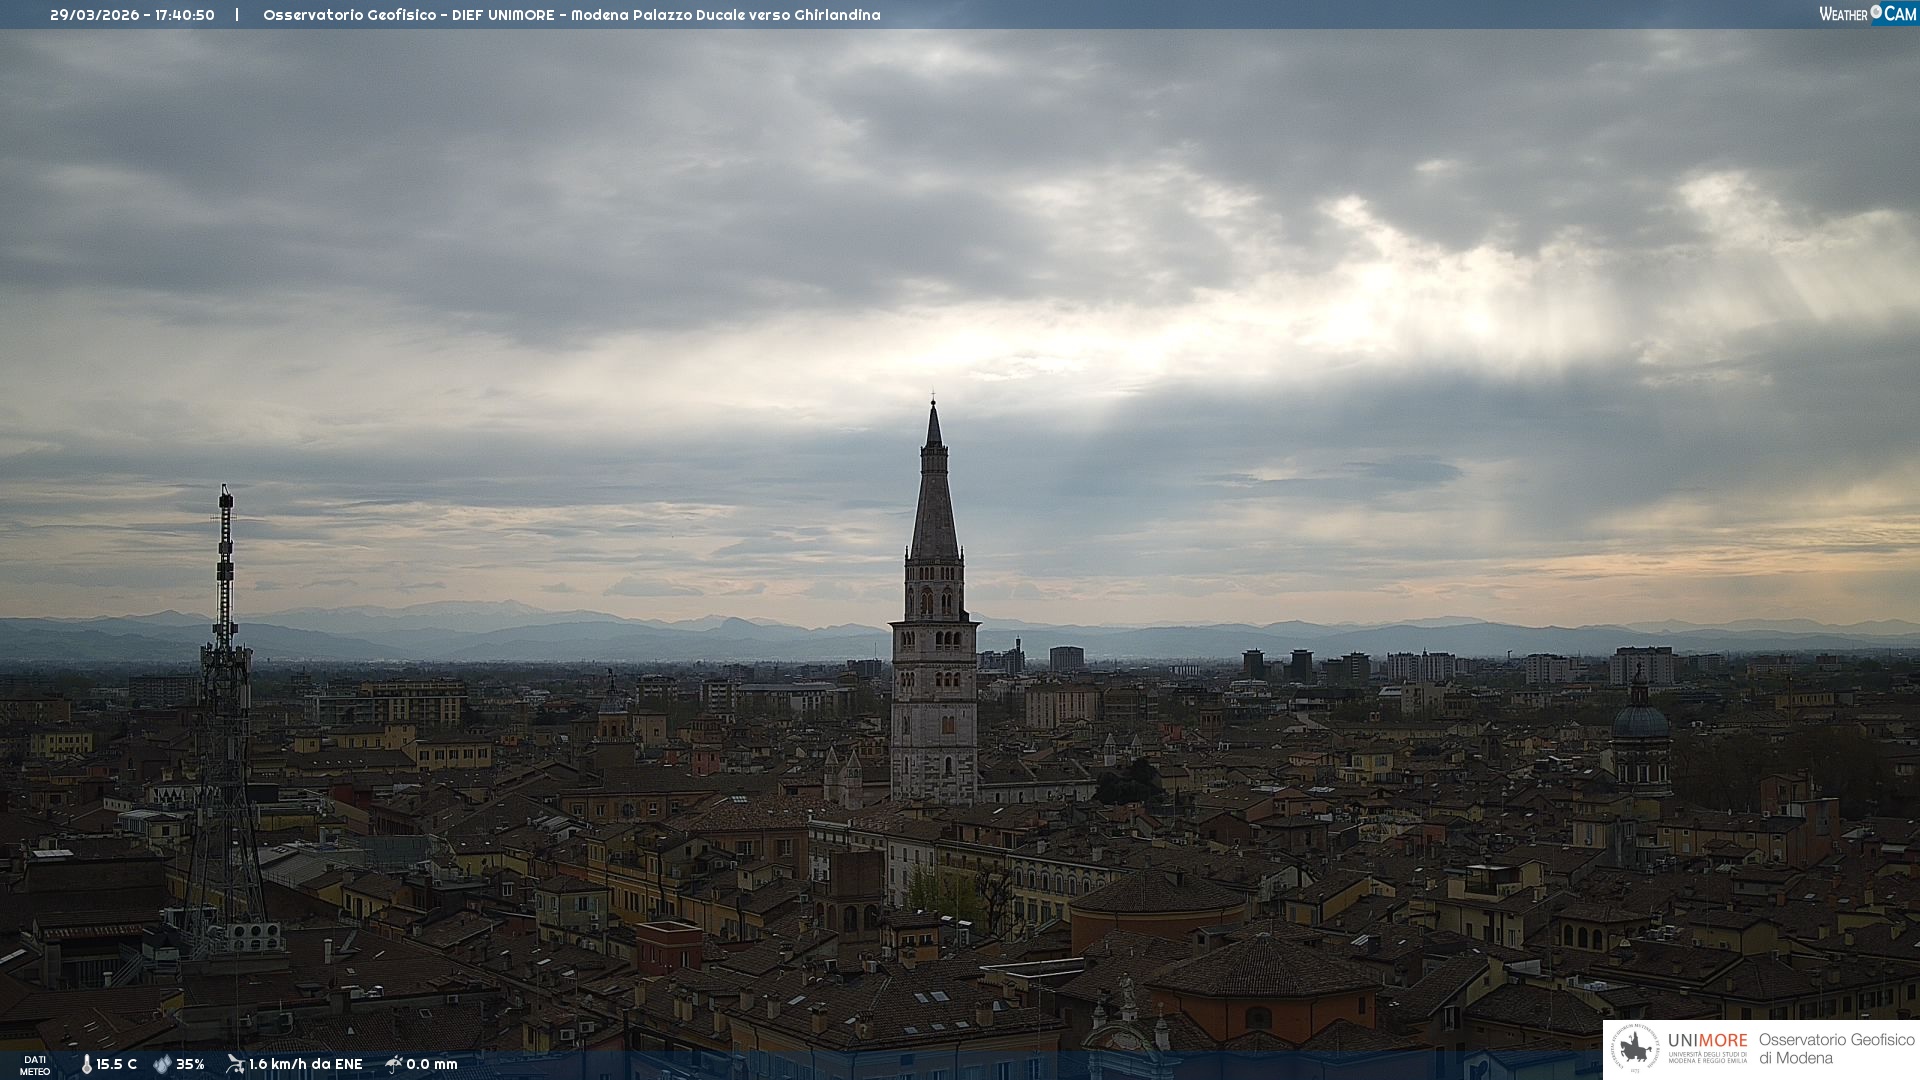
Task: Click the church dome on the right
Action: pos(1640,722)
